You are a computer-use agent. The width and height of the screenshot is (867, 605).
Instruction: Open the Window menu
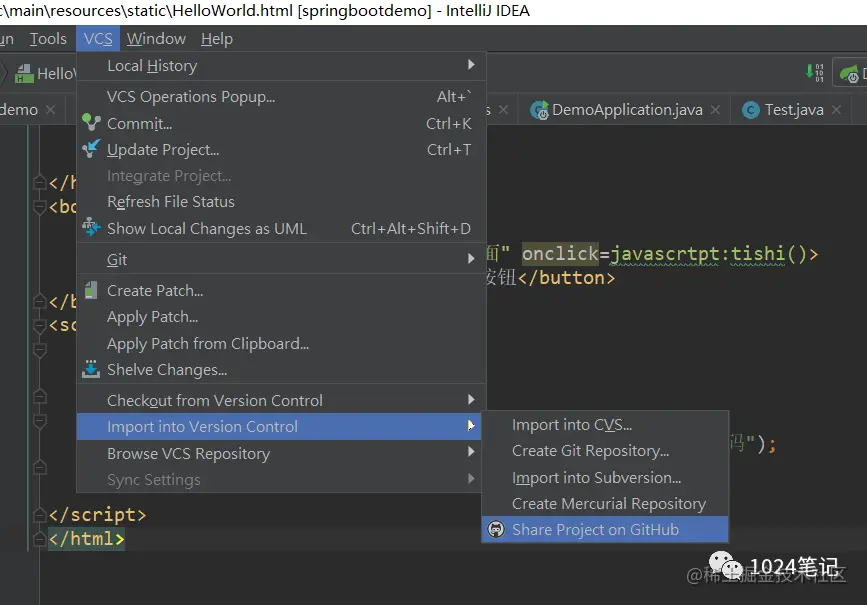click(x=156, y=39)
